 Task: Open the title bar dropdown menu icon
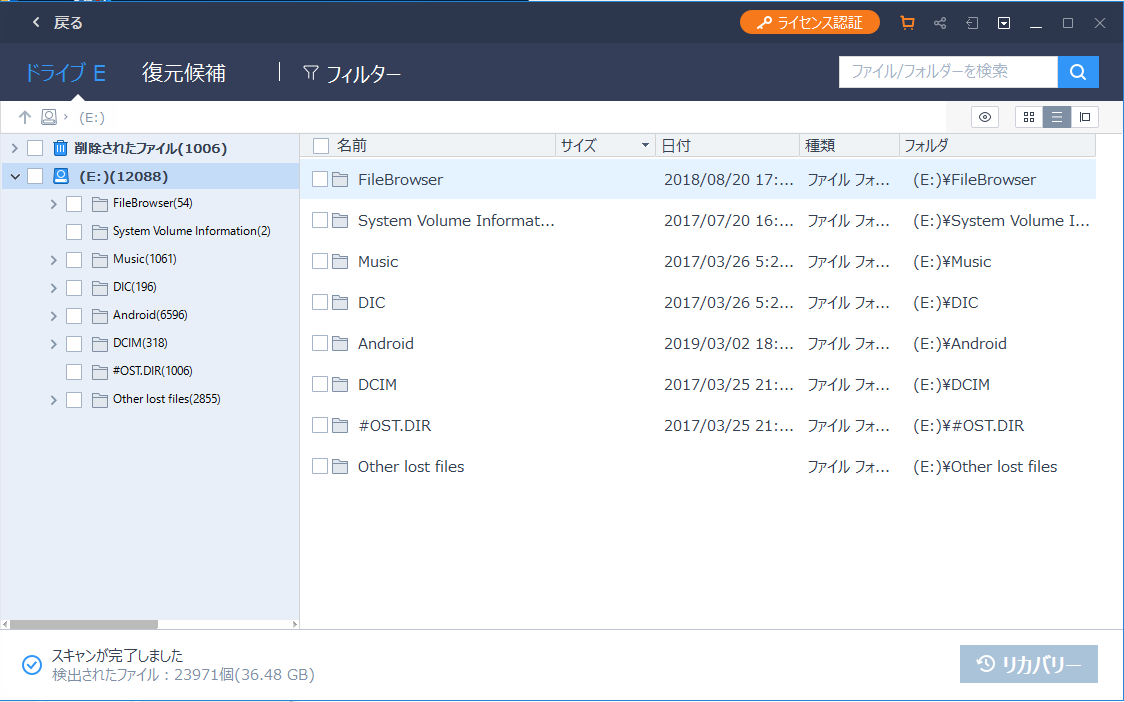[x=1004, y=23]
